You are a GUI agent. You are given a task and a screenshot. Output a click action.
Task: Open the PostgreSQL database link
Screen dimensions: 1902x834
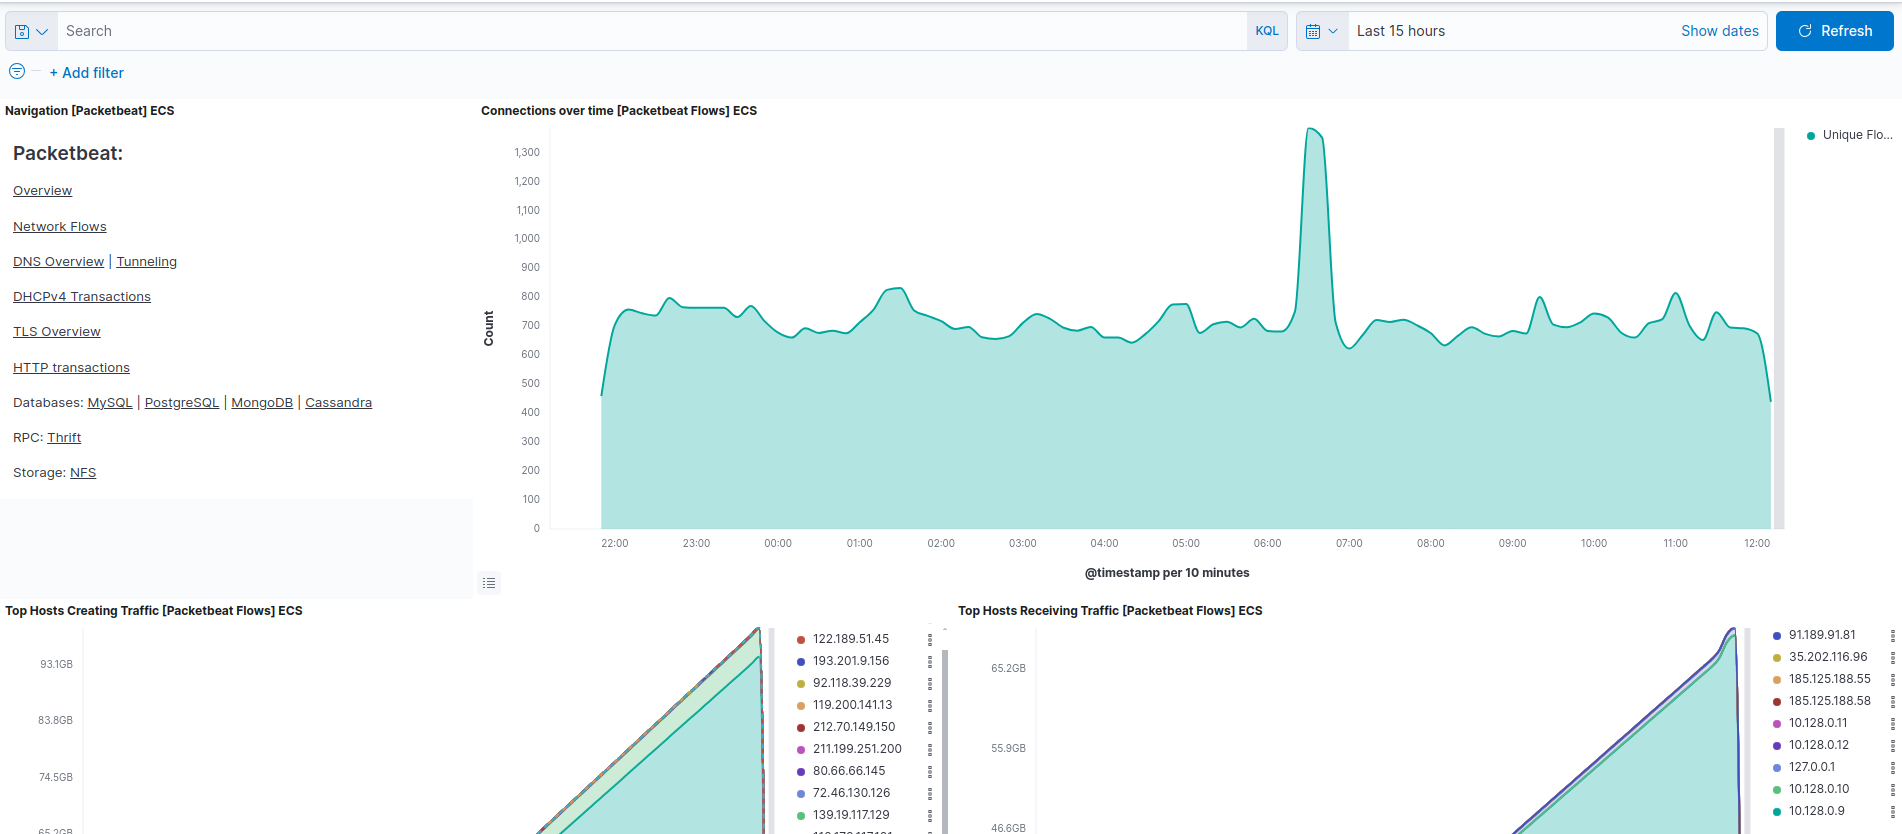tap(182, 403)
